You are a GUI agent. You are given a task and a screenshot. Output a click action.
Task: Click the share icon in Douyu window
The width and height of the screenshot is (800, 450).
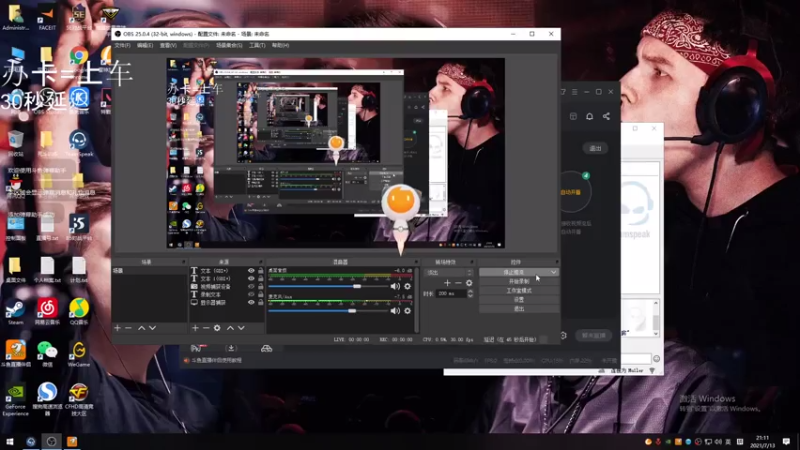(606, 116)
